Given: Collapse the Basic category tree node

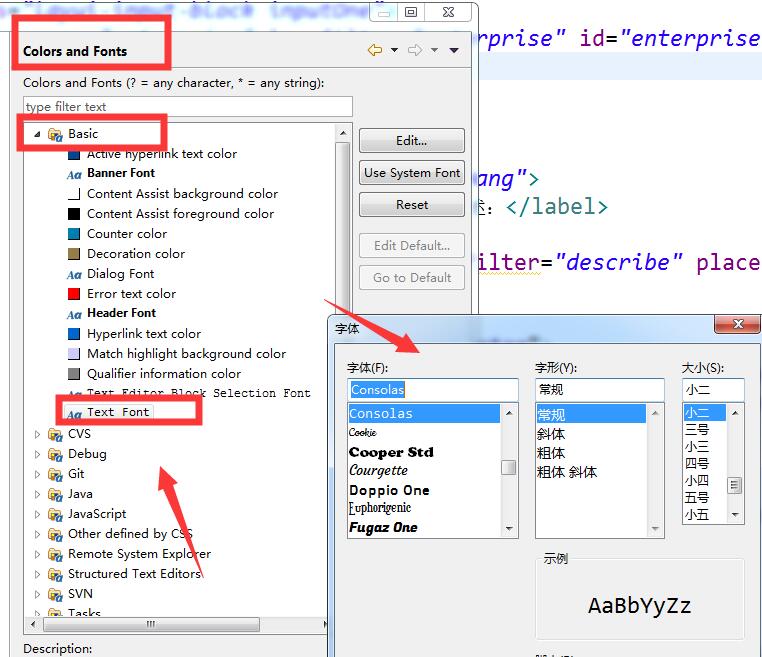Looking at the screenshot, I should pyautogui.click(x=37, y=134).
